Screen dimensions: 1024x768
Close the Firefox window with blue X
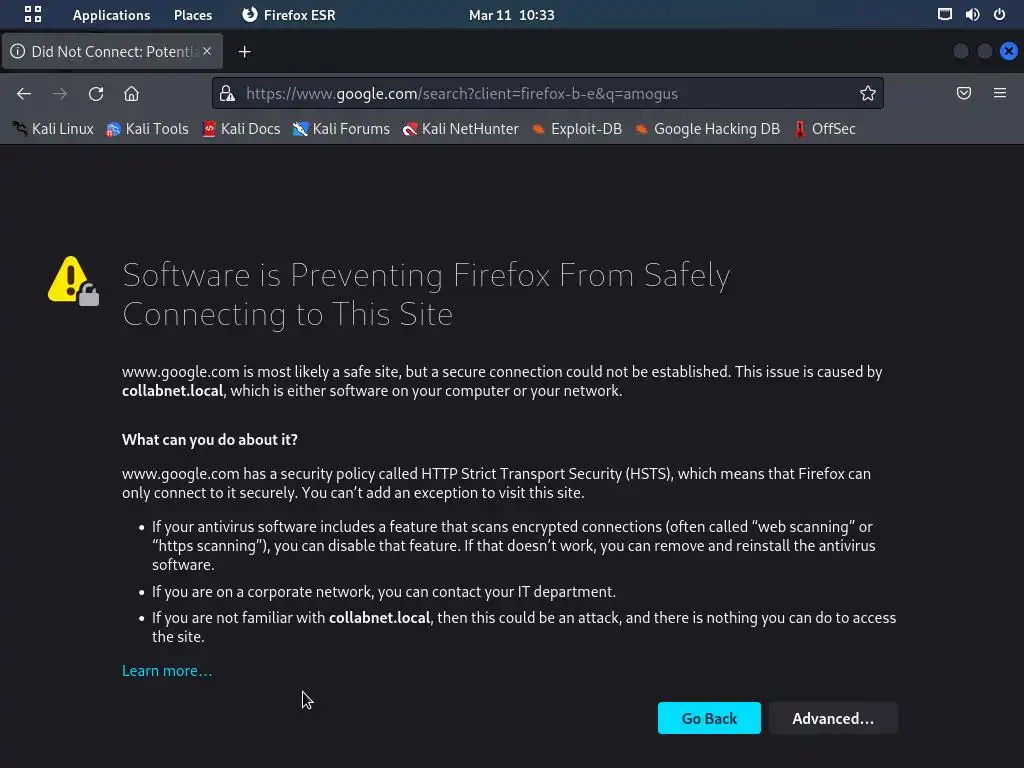(x=1009, y=51)
